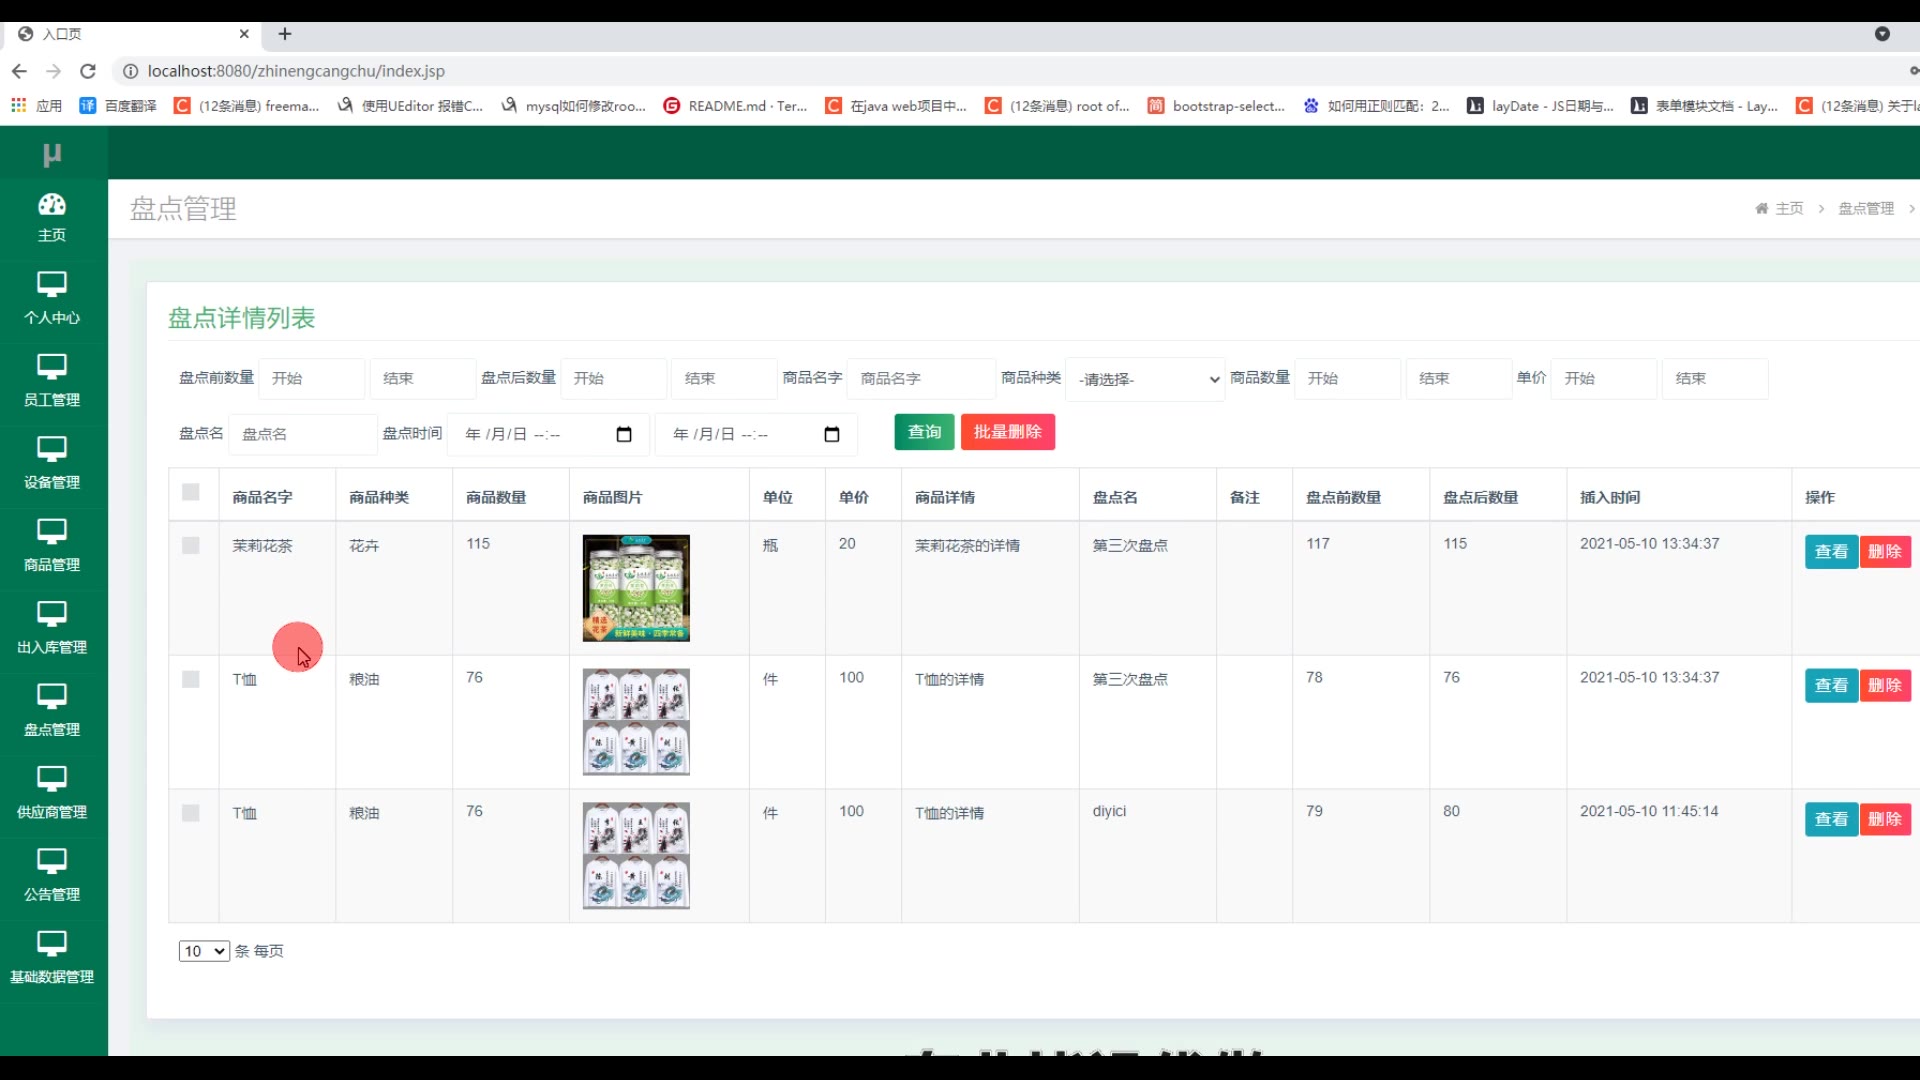Select the 入口页 browser tab
The image size is (1920, 1080).
click(130, 34)
